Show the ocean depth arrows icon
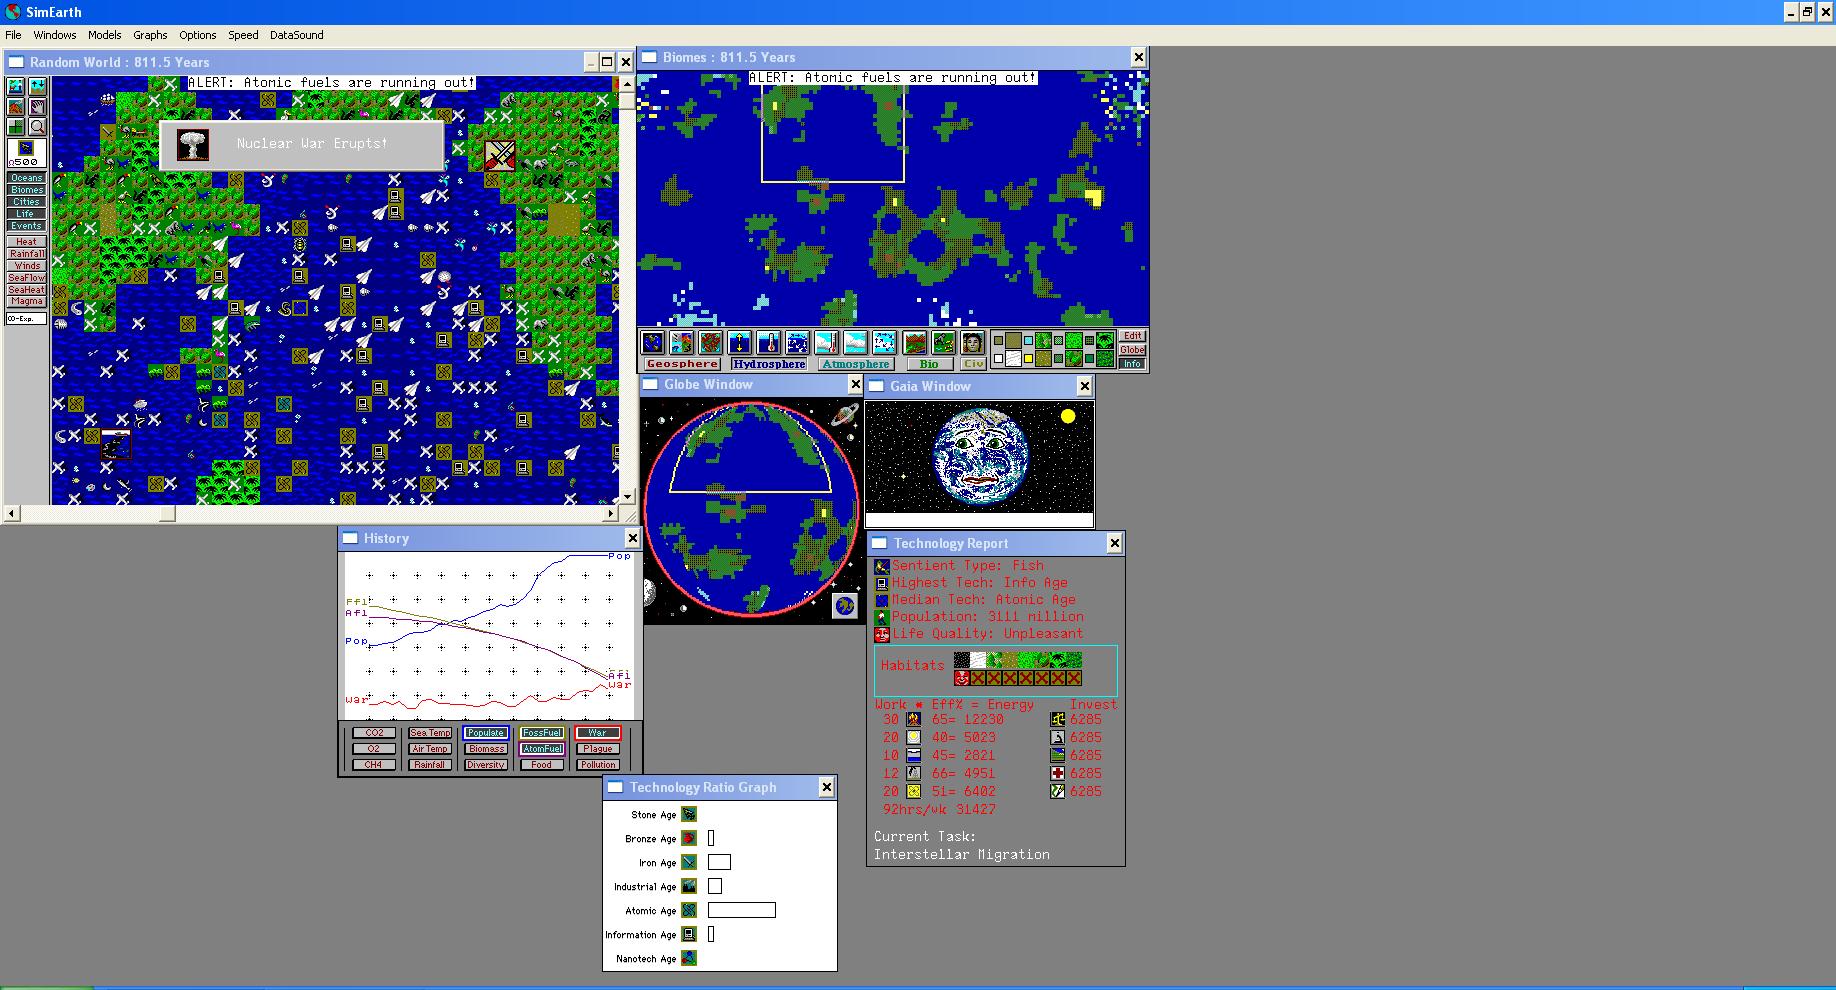1836x990 pixels. click(740, 343)
